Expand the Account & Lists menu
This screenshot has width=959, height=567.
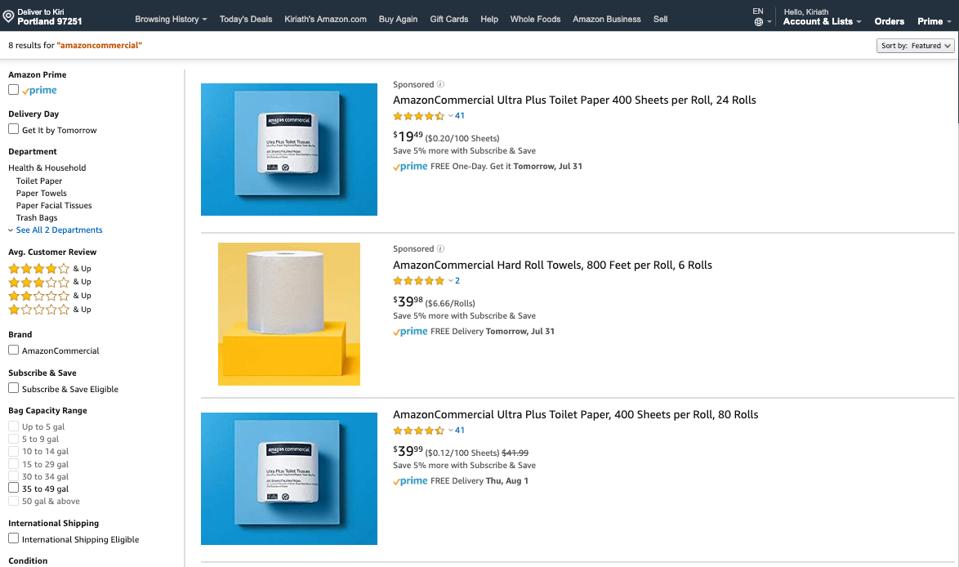tap(821, 21)
